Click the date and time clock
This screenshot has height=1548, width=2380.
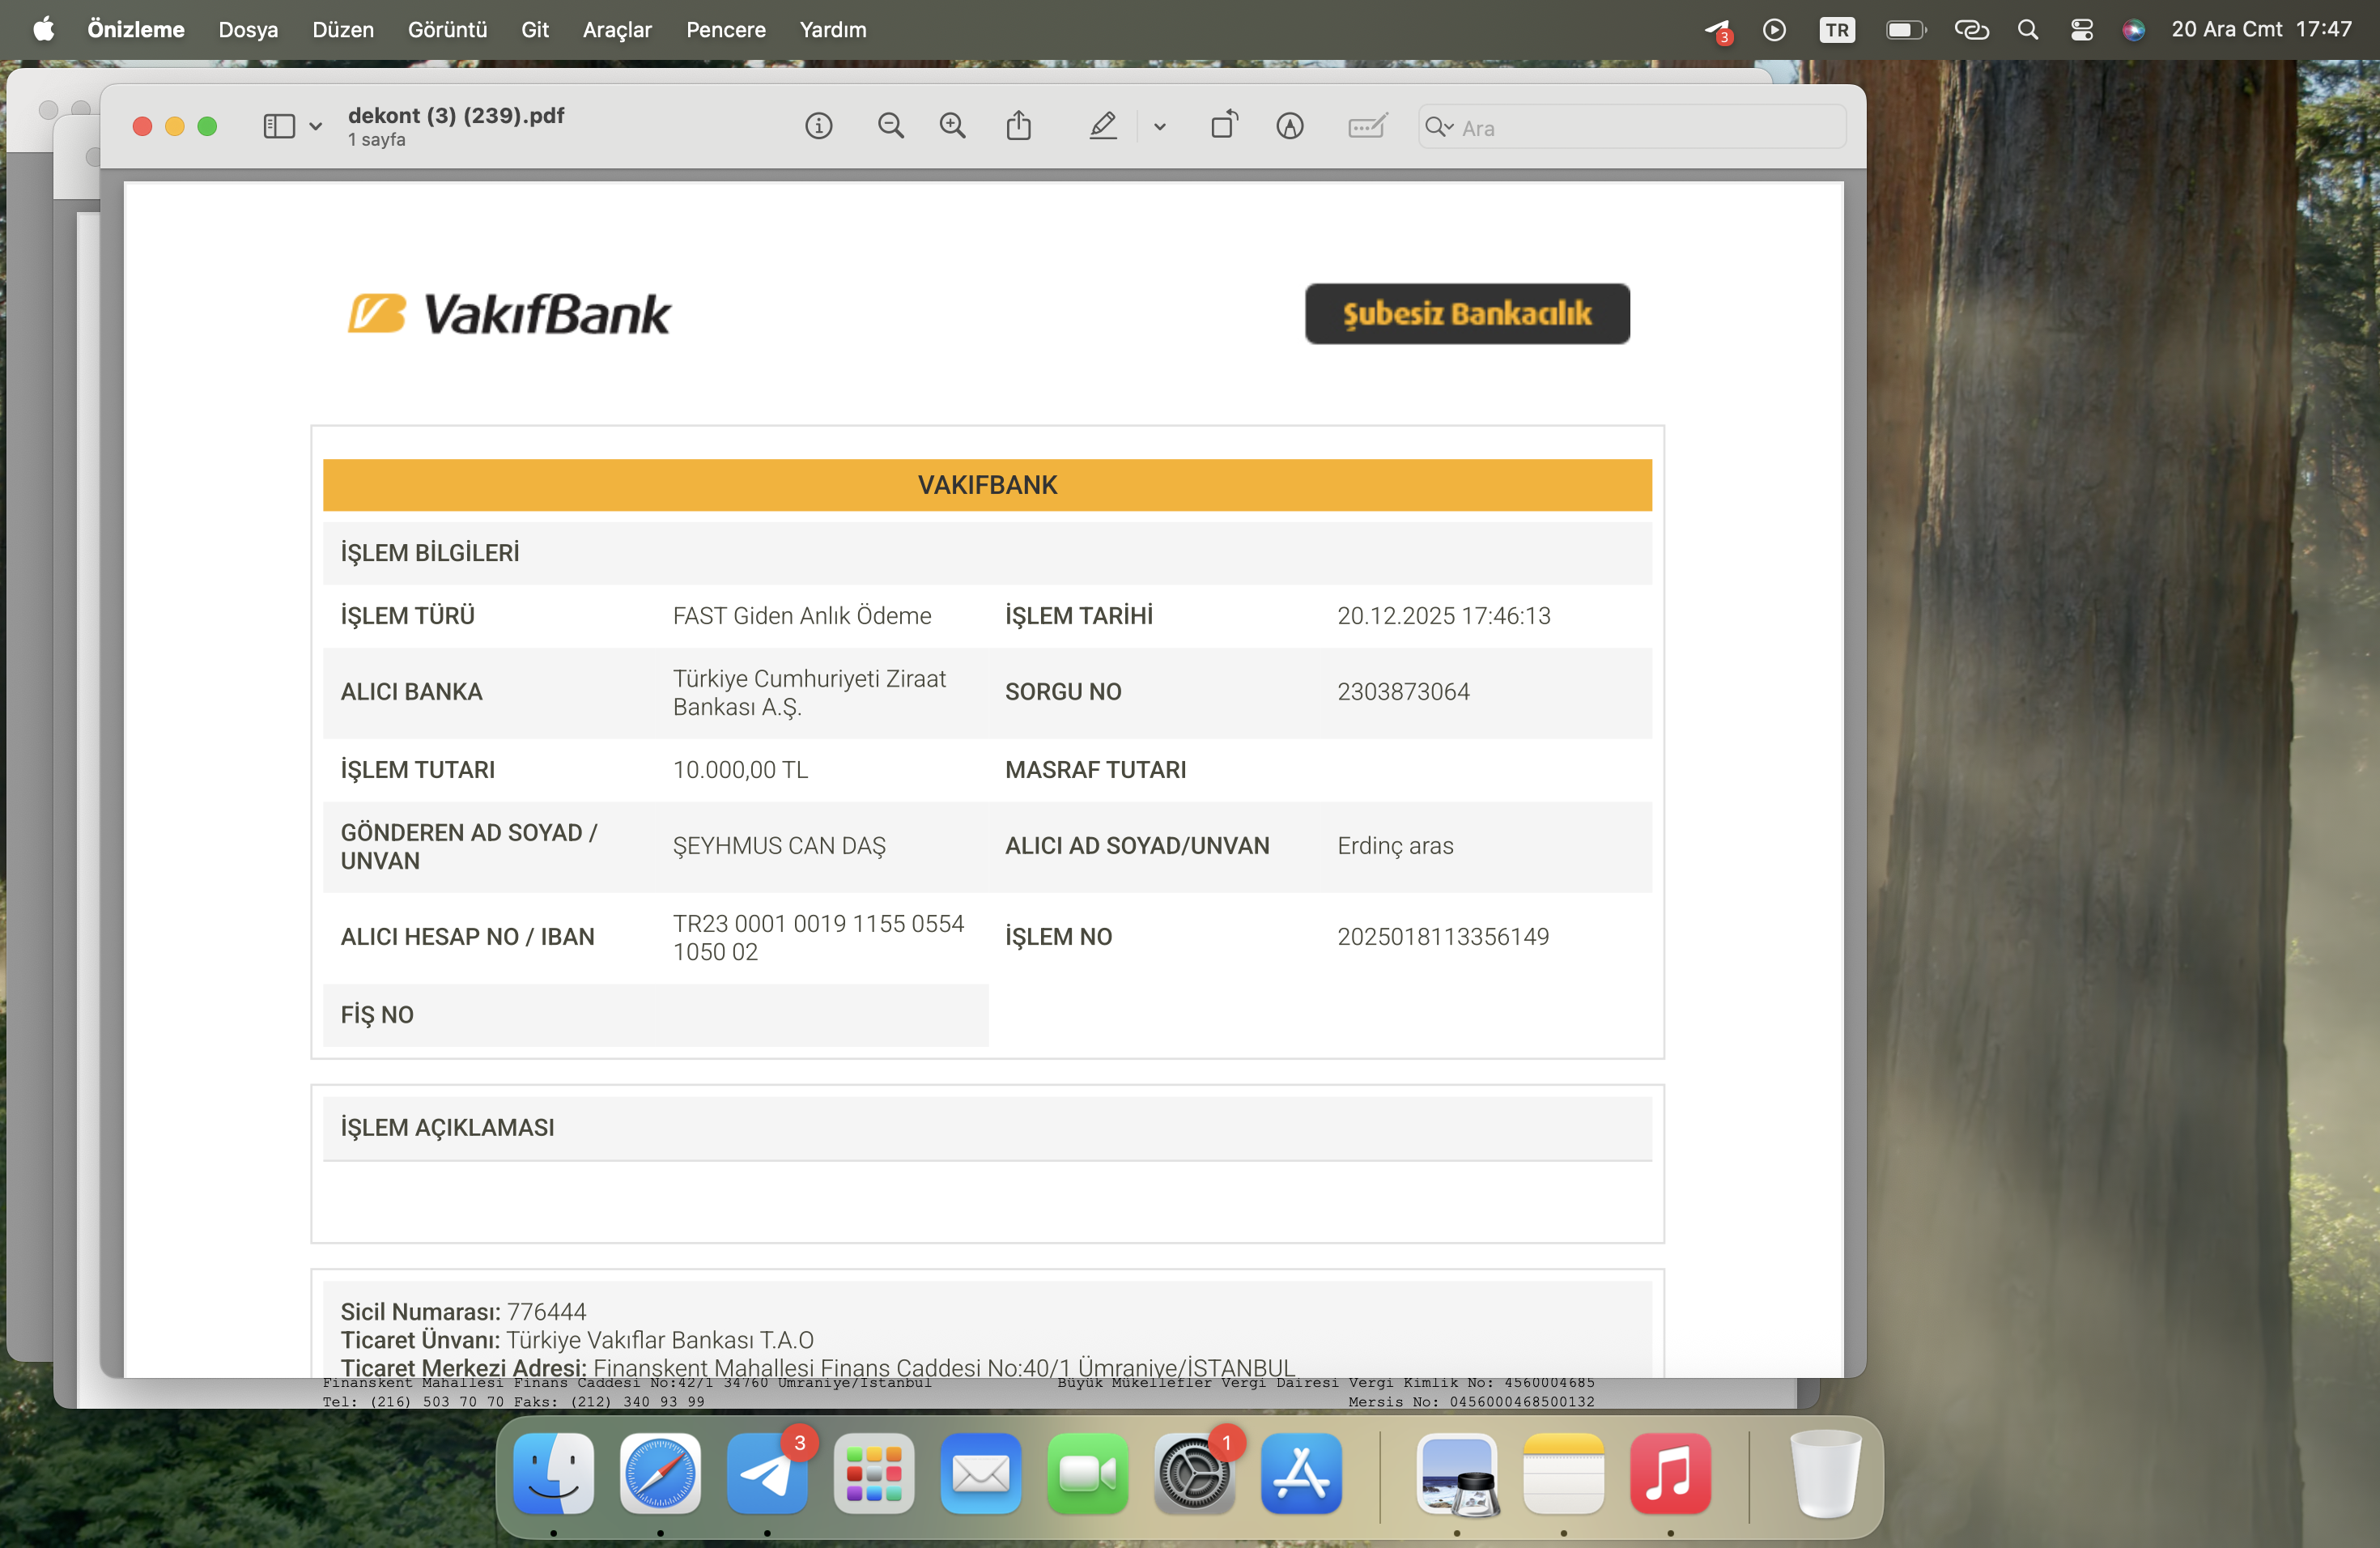pos(2261,29)
